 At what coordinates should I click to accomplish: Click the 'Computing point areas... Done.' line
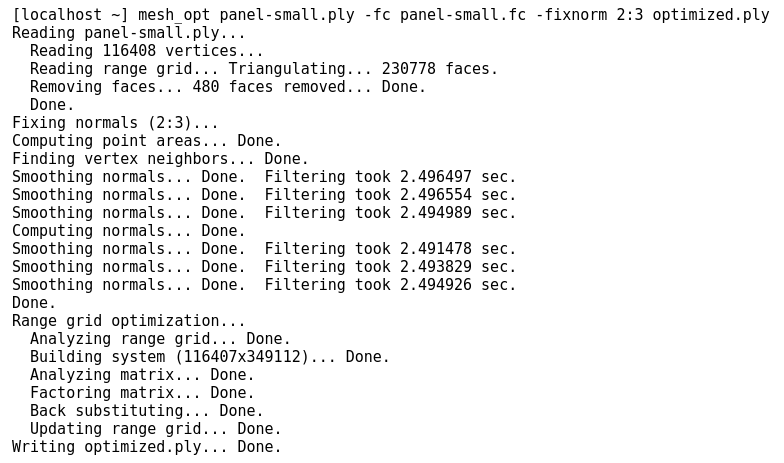146,141
